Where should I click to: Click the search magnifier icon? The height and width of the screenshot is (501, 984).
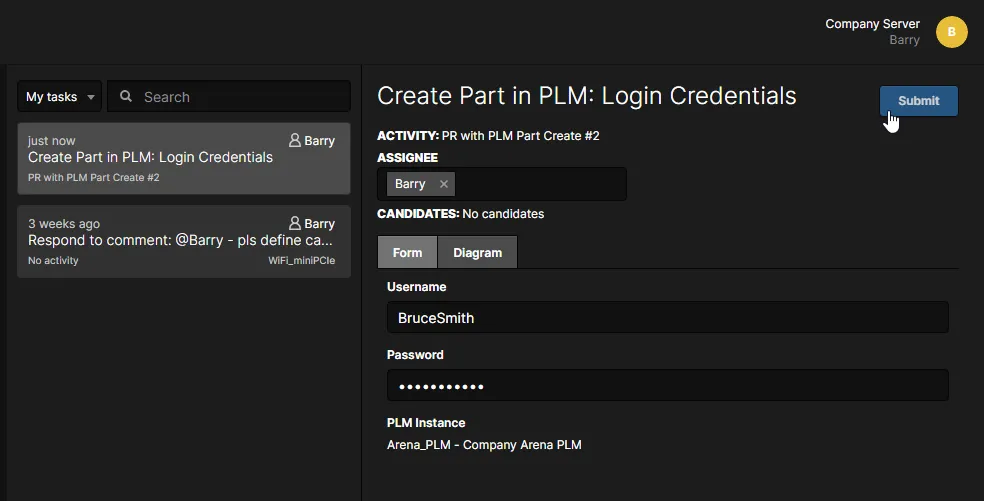pos(126,96)
